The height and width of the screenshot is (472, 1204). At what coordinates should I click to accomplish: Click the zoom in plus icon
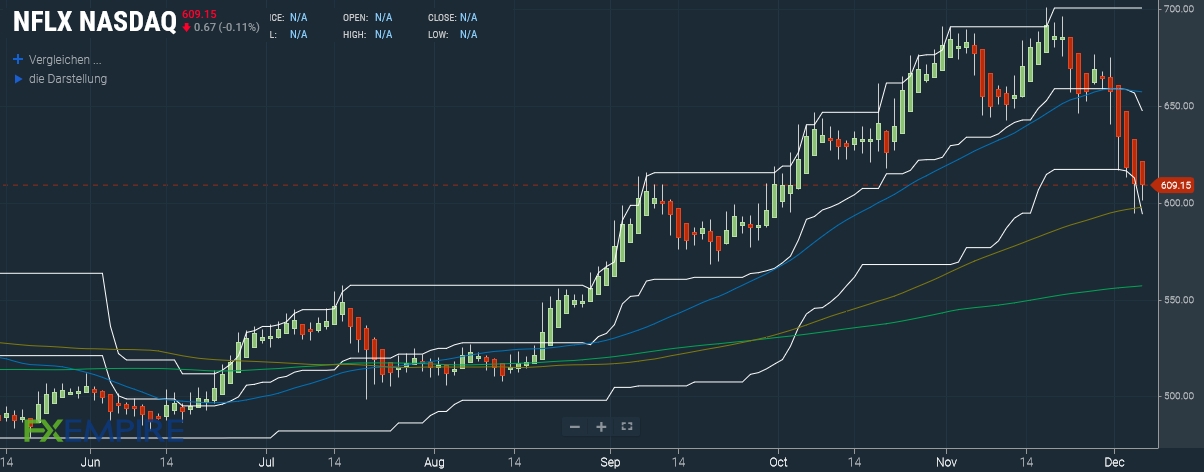601,427
